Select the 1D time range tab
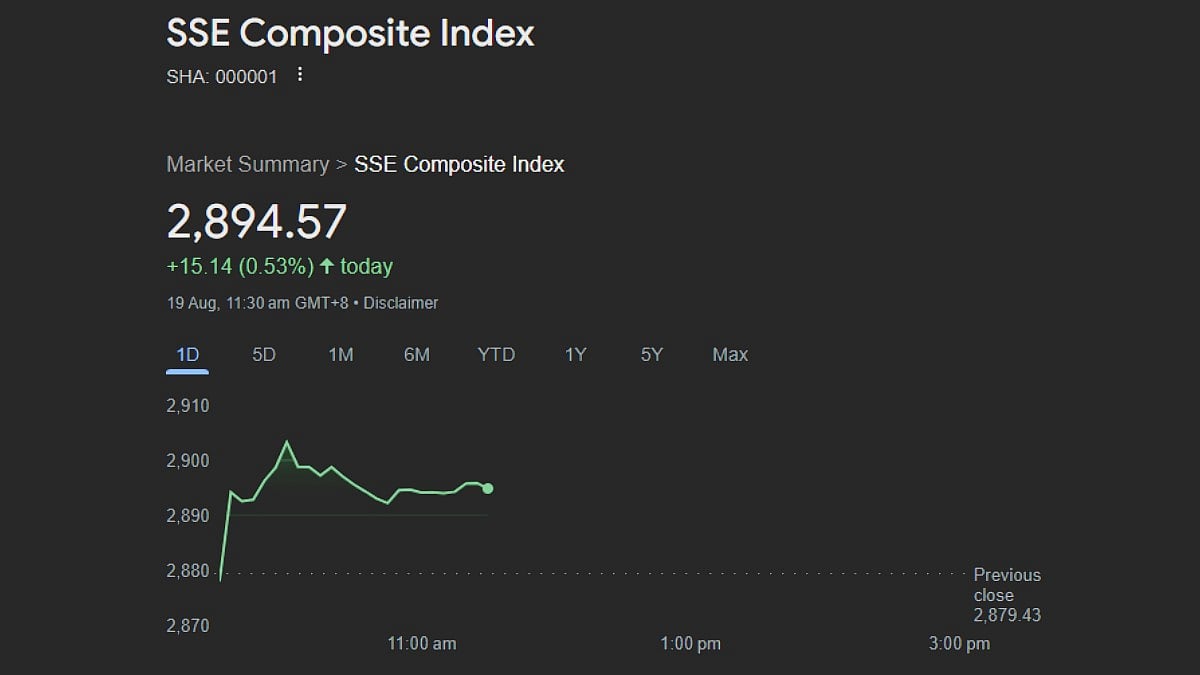1200x675 pixels. coord(187,355)
